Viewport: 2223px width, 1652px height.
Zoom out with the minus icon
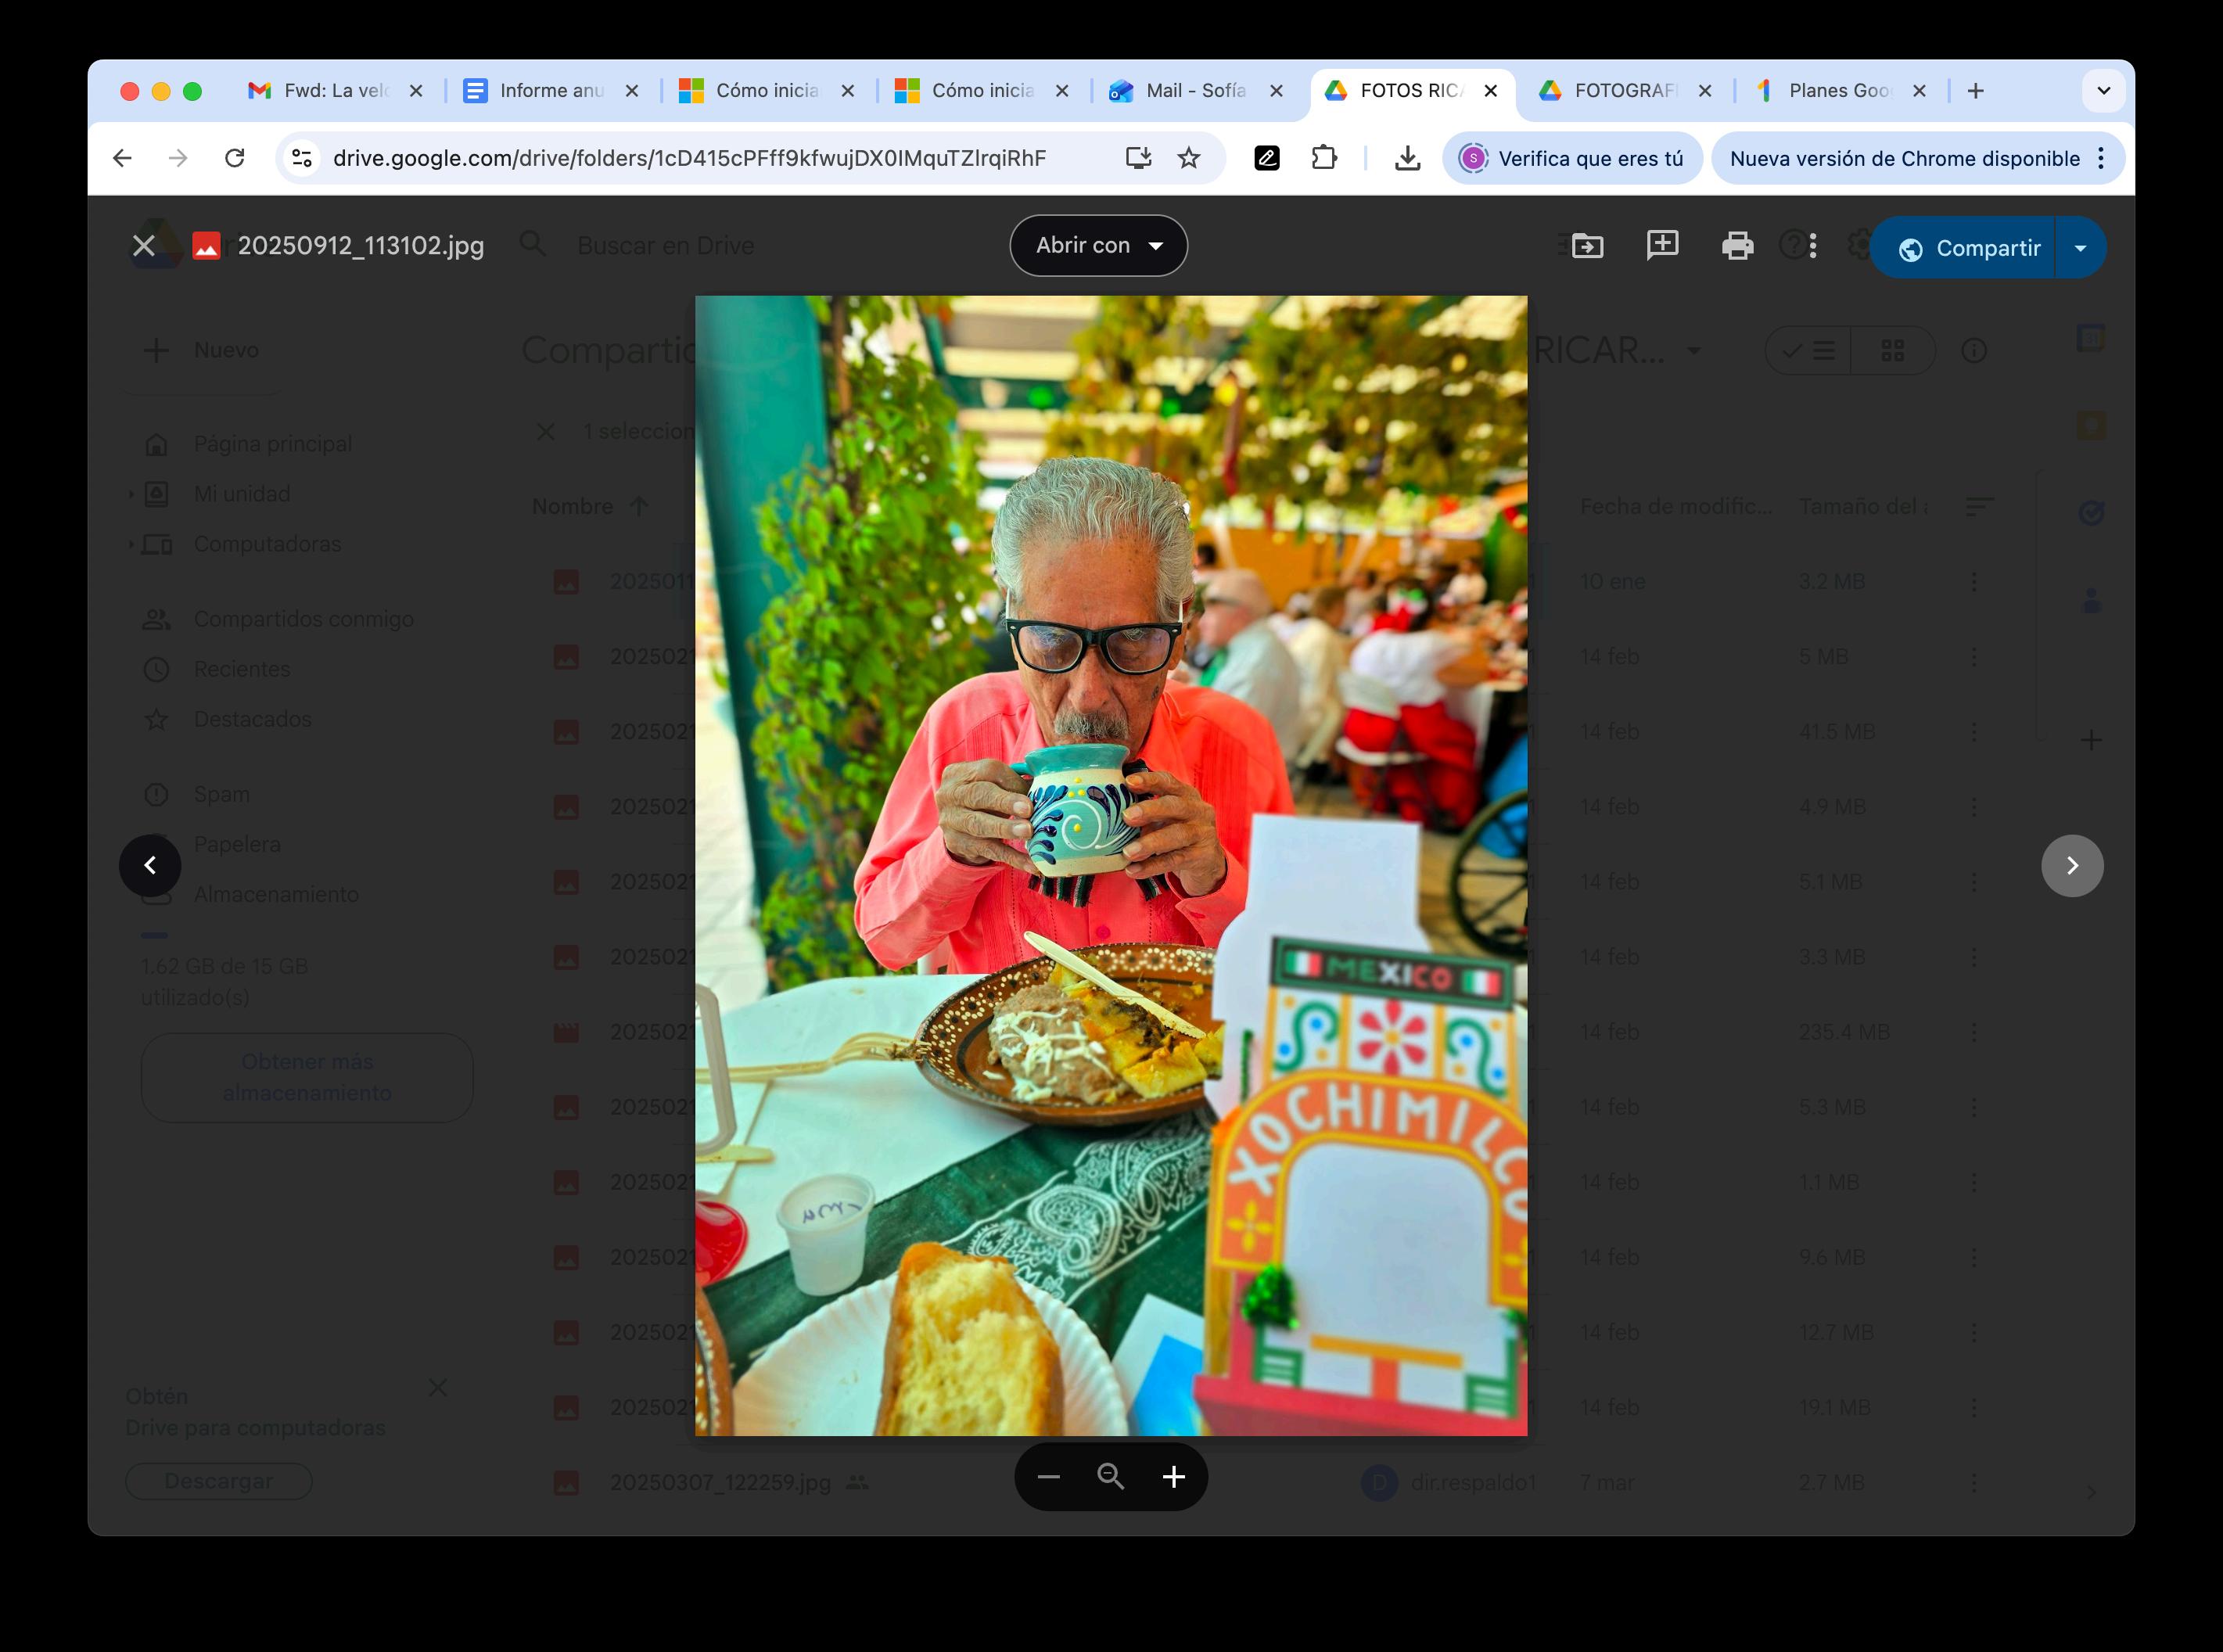coord(1048,1477)
